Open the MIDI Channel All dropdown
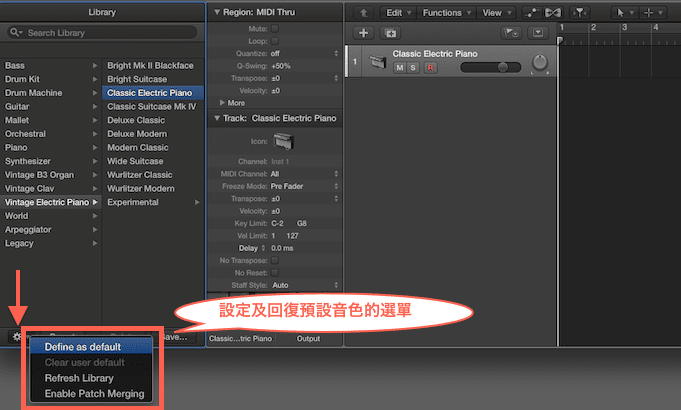Screen dimensions: 681x410 [x=304, y=174]
